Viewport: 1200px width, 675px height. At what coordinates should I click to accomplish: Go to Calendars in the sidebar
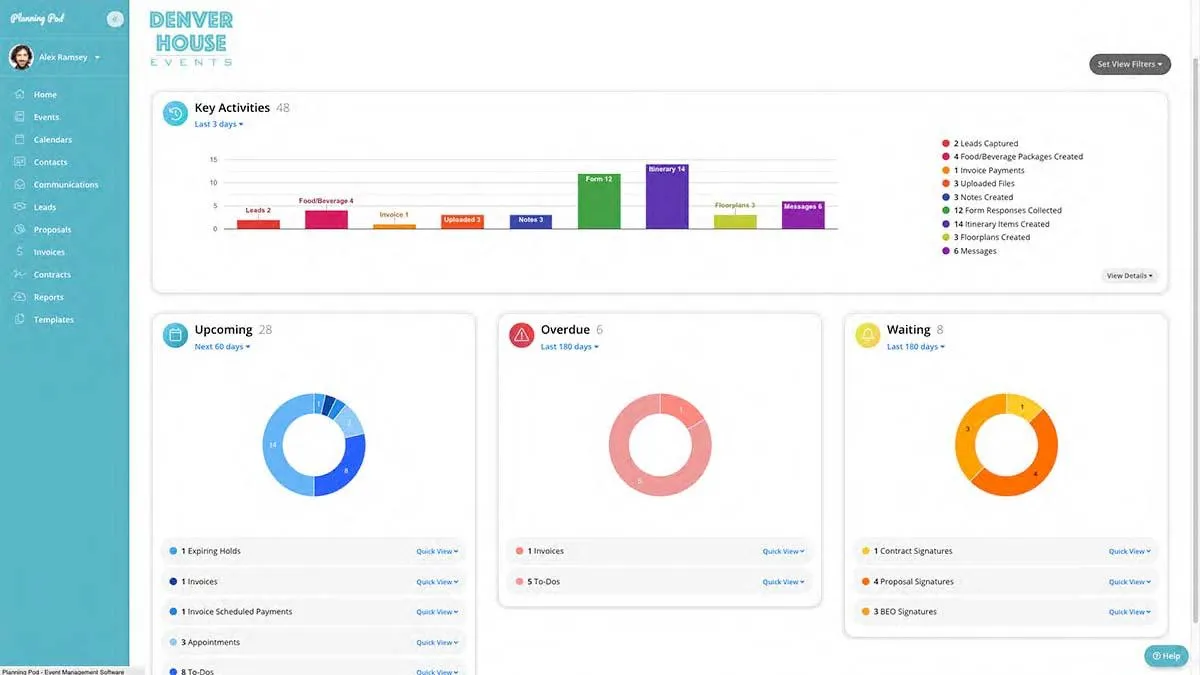[53, 140]
